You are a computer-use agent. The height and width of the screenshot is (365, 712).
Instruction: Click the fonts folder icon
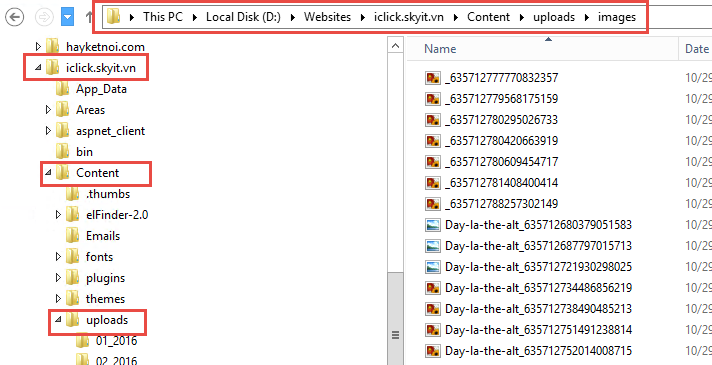(73, 256)
